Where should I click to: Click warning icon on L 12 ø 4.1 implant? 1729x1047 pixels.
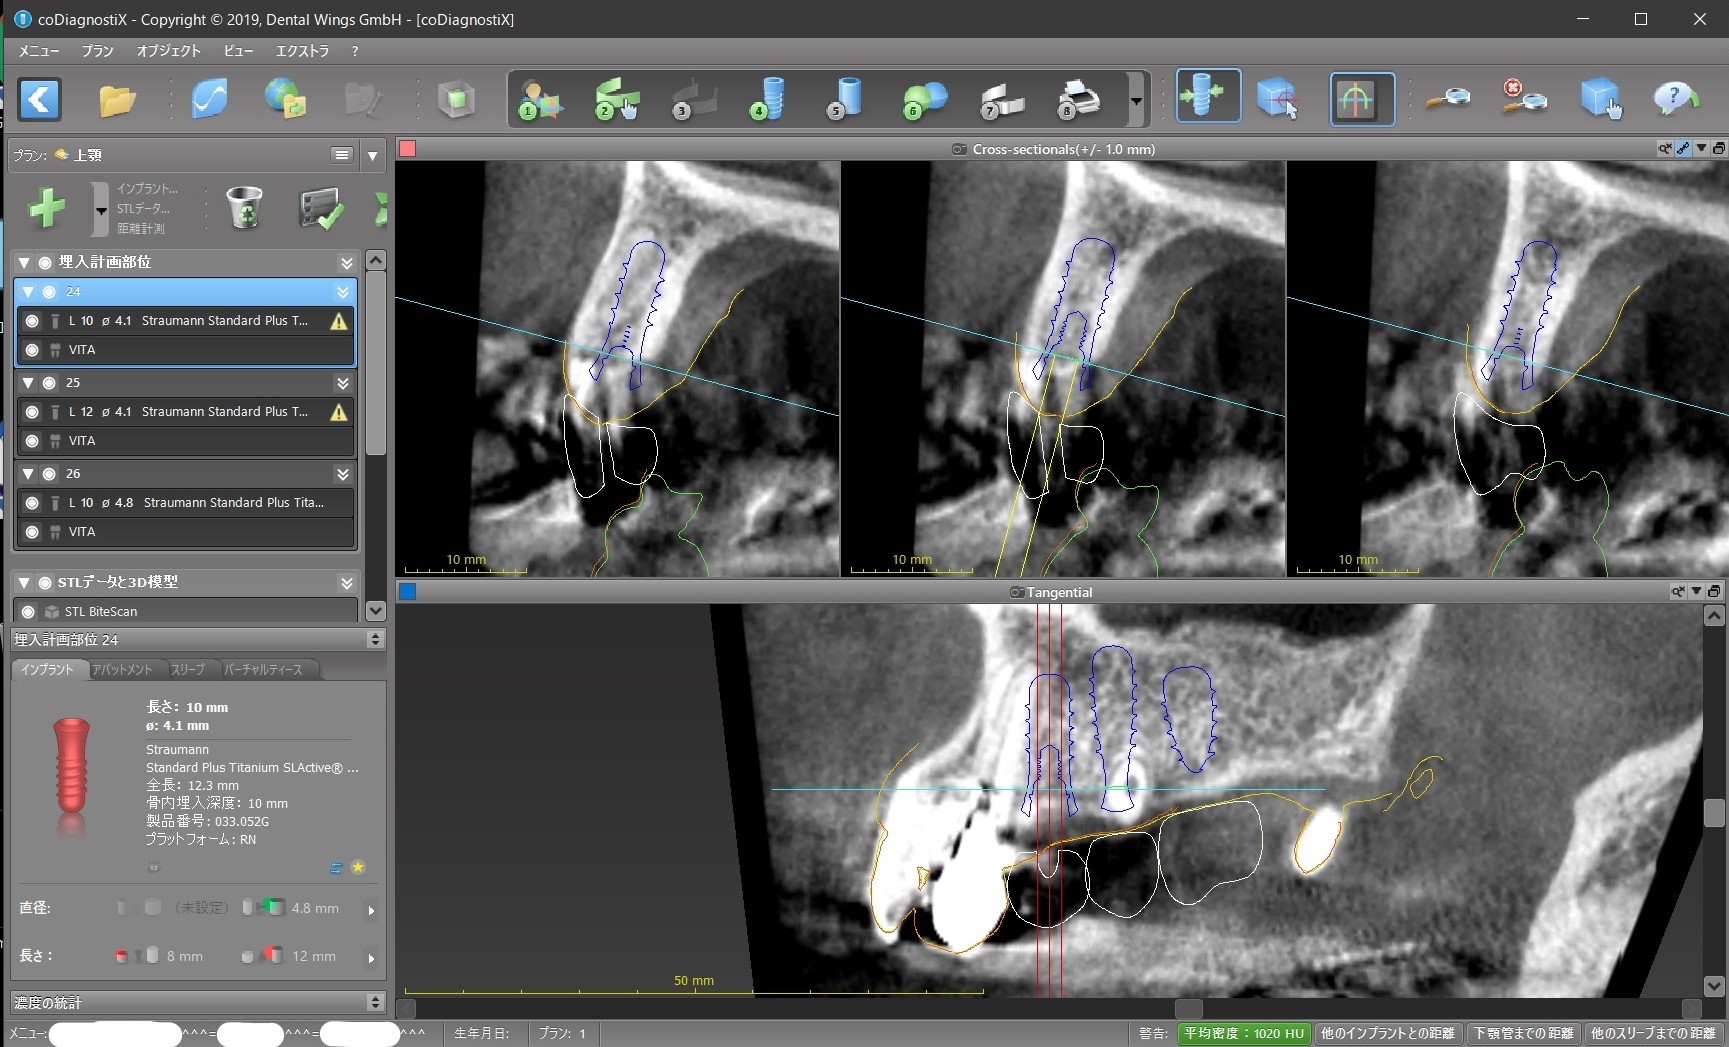[339, 412]
